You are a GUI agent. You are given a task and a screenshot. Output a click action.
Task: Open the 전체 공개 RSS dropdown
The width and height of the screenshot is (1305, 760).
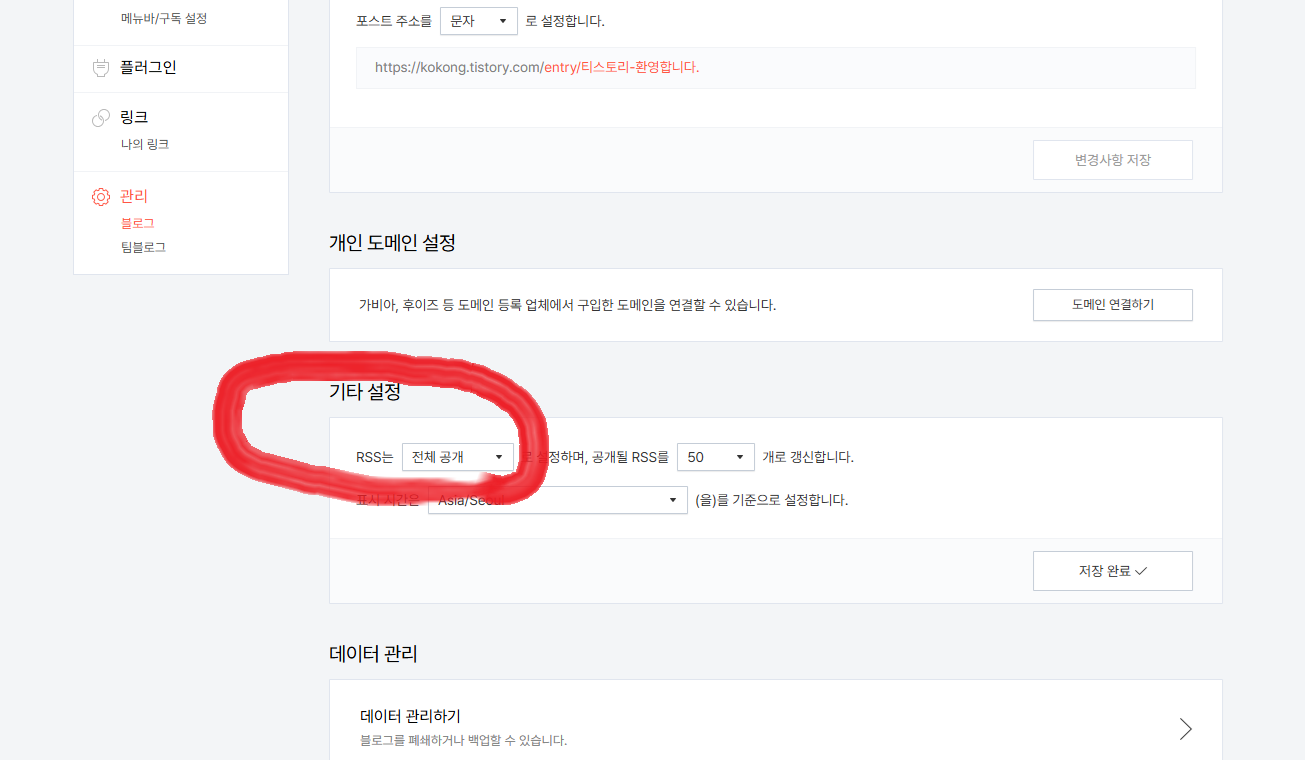point(458,457)
